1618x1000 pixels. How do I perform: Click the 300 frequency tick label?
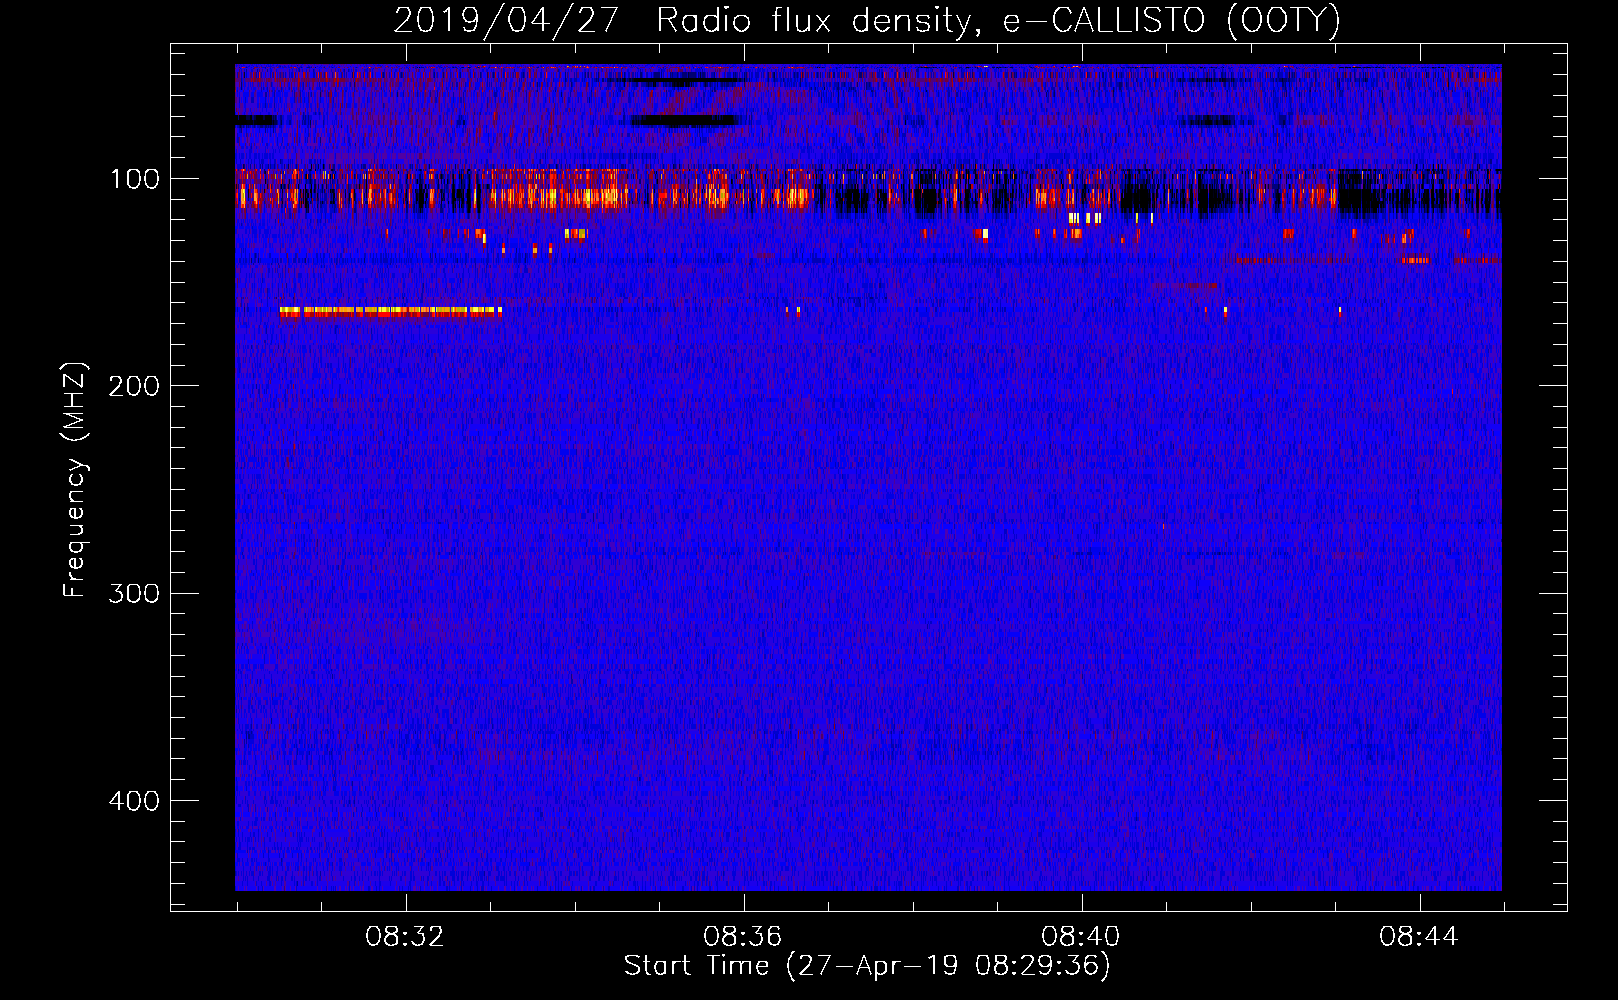point(134,593)
